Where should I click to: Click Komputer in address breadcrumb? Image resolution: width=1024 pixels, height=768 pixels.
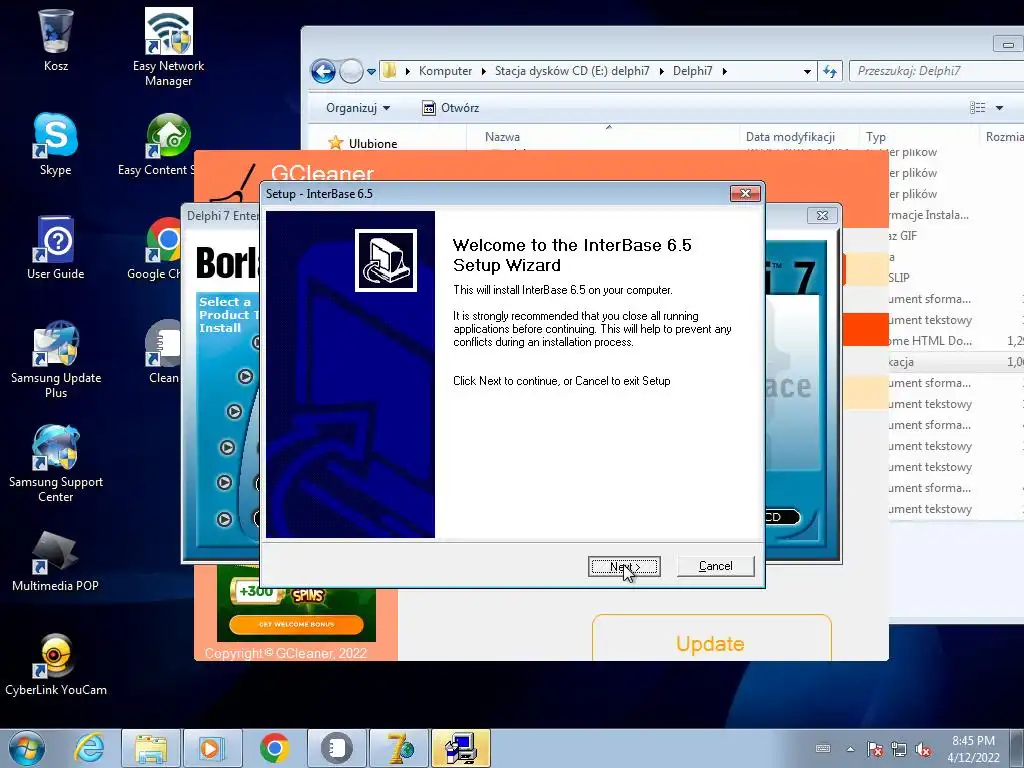pos(445,71)
